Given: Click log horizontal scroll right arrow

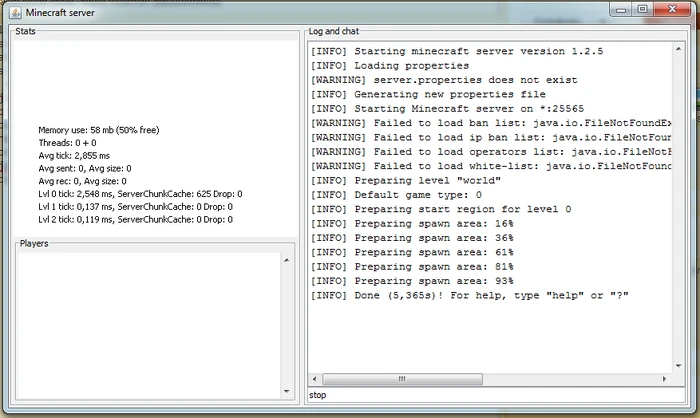Looking at the screenshot, I should point(664,379).
